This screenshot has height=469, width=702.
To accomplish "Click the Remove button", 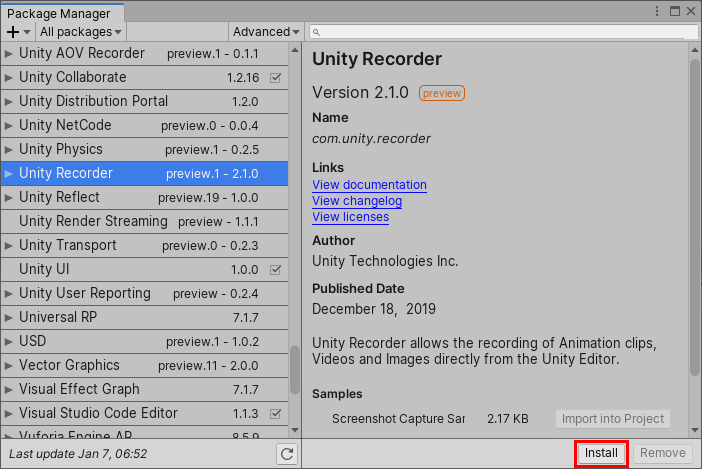I will coord(663,453).
